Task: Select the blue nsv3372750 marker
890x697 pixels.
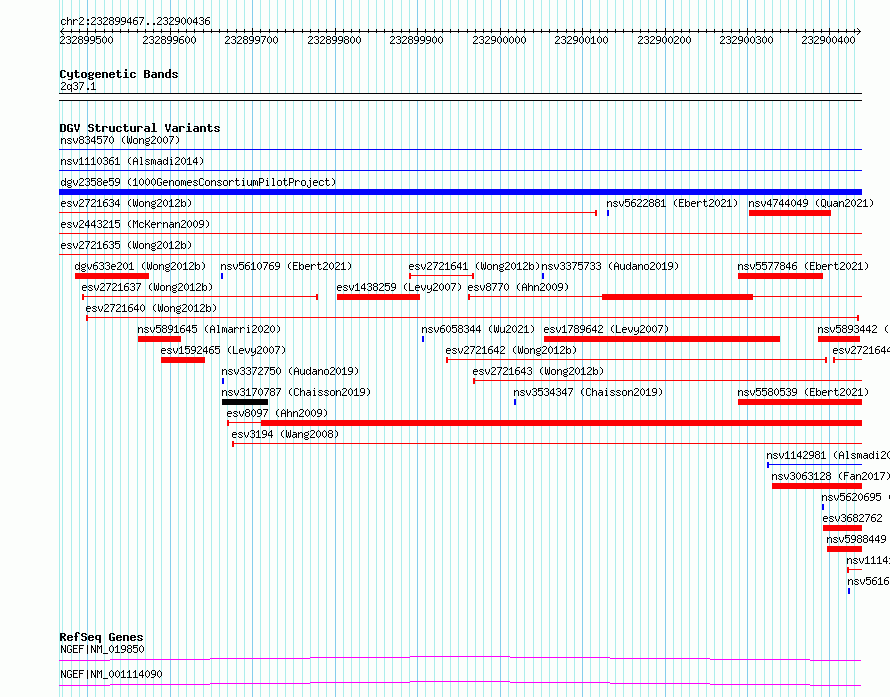Action: [x=223, y=381]
